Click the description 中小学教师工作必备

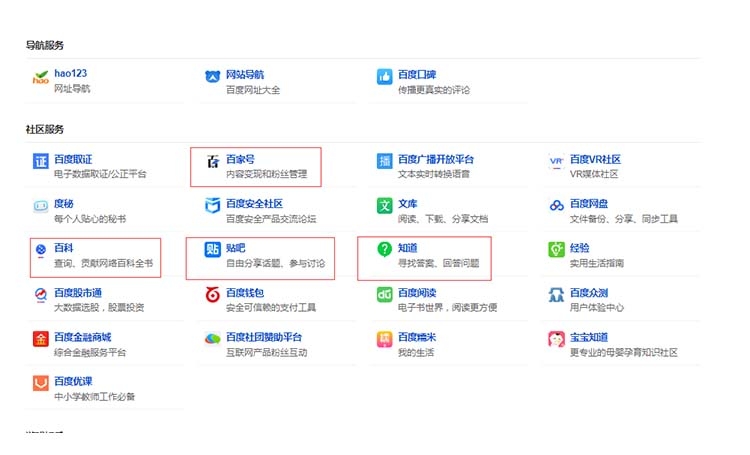tap(94, 397)
